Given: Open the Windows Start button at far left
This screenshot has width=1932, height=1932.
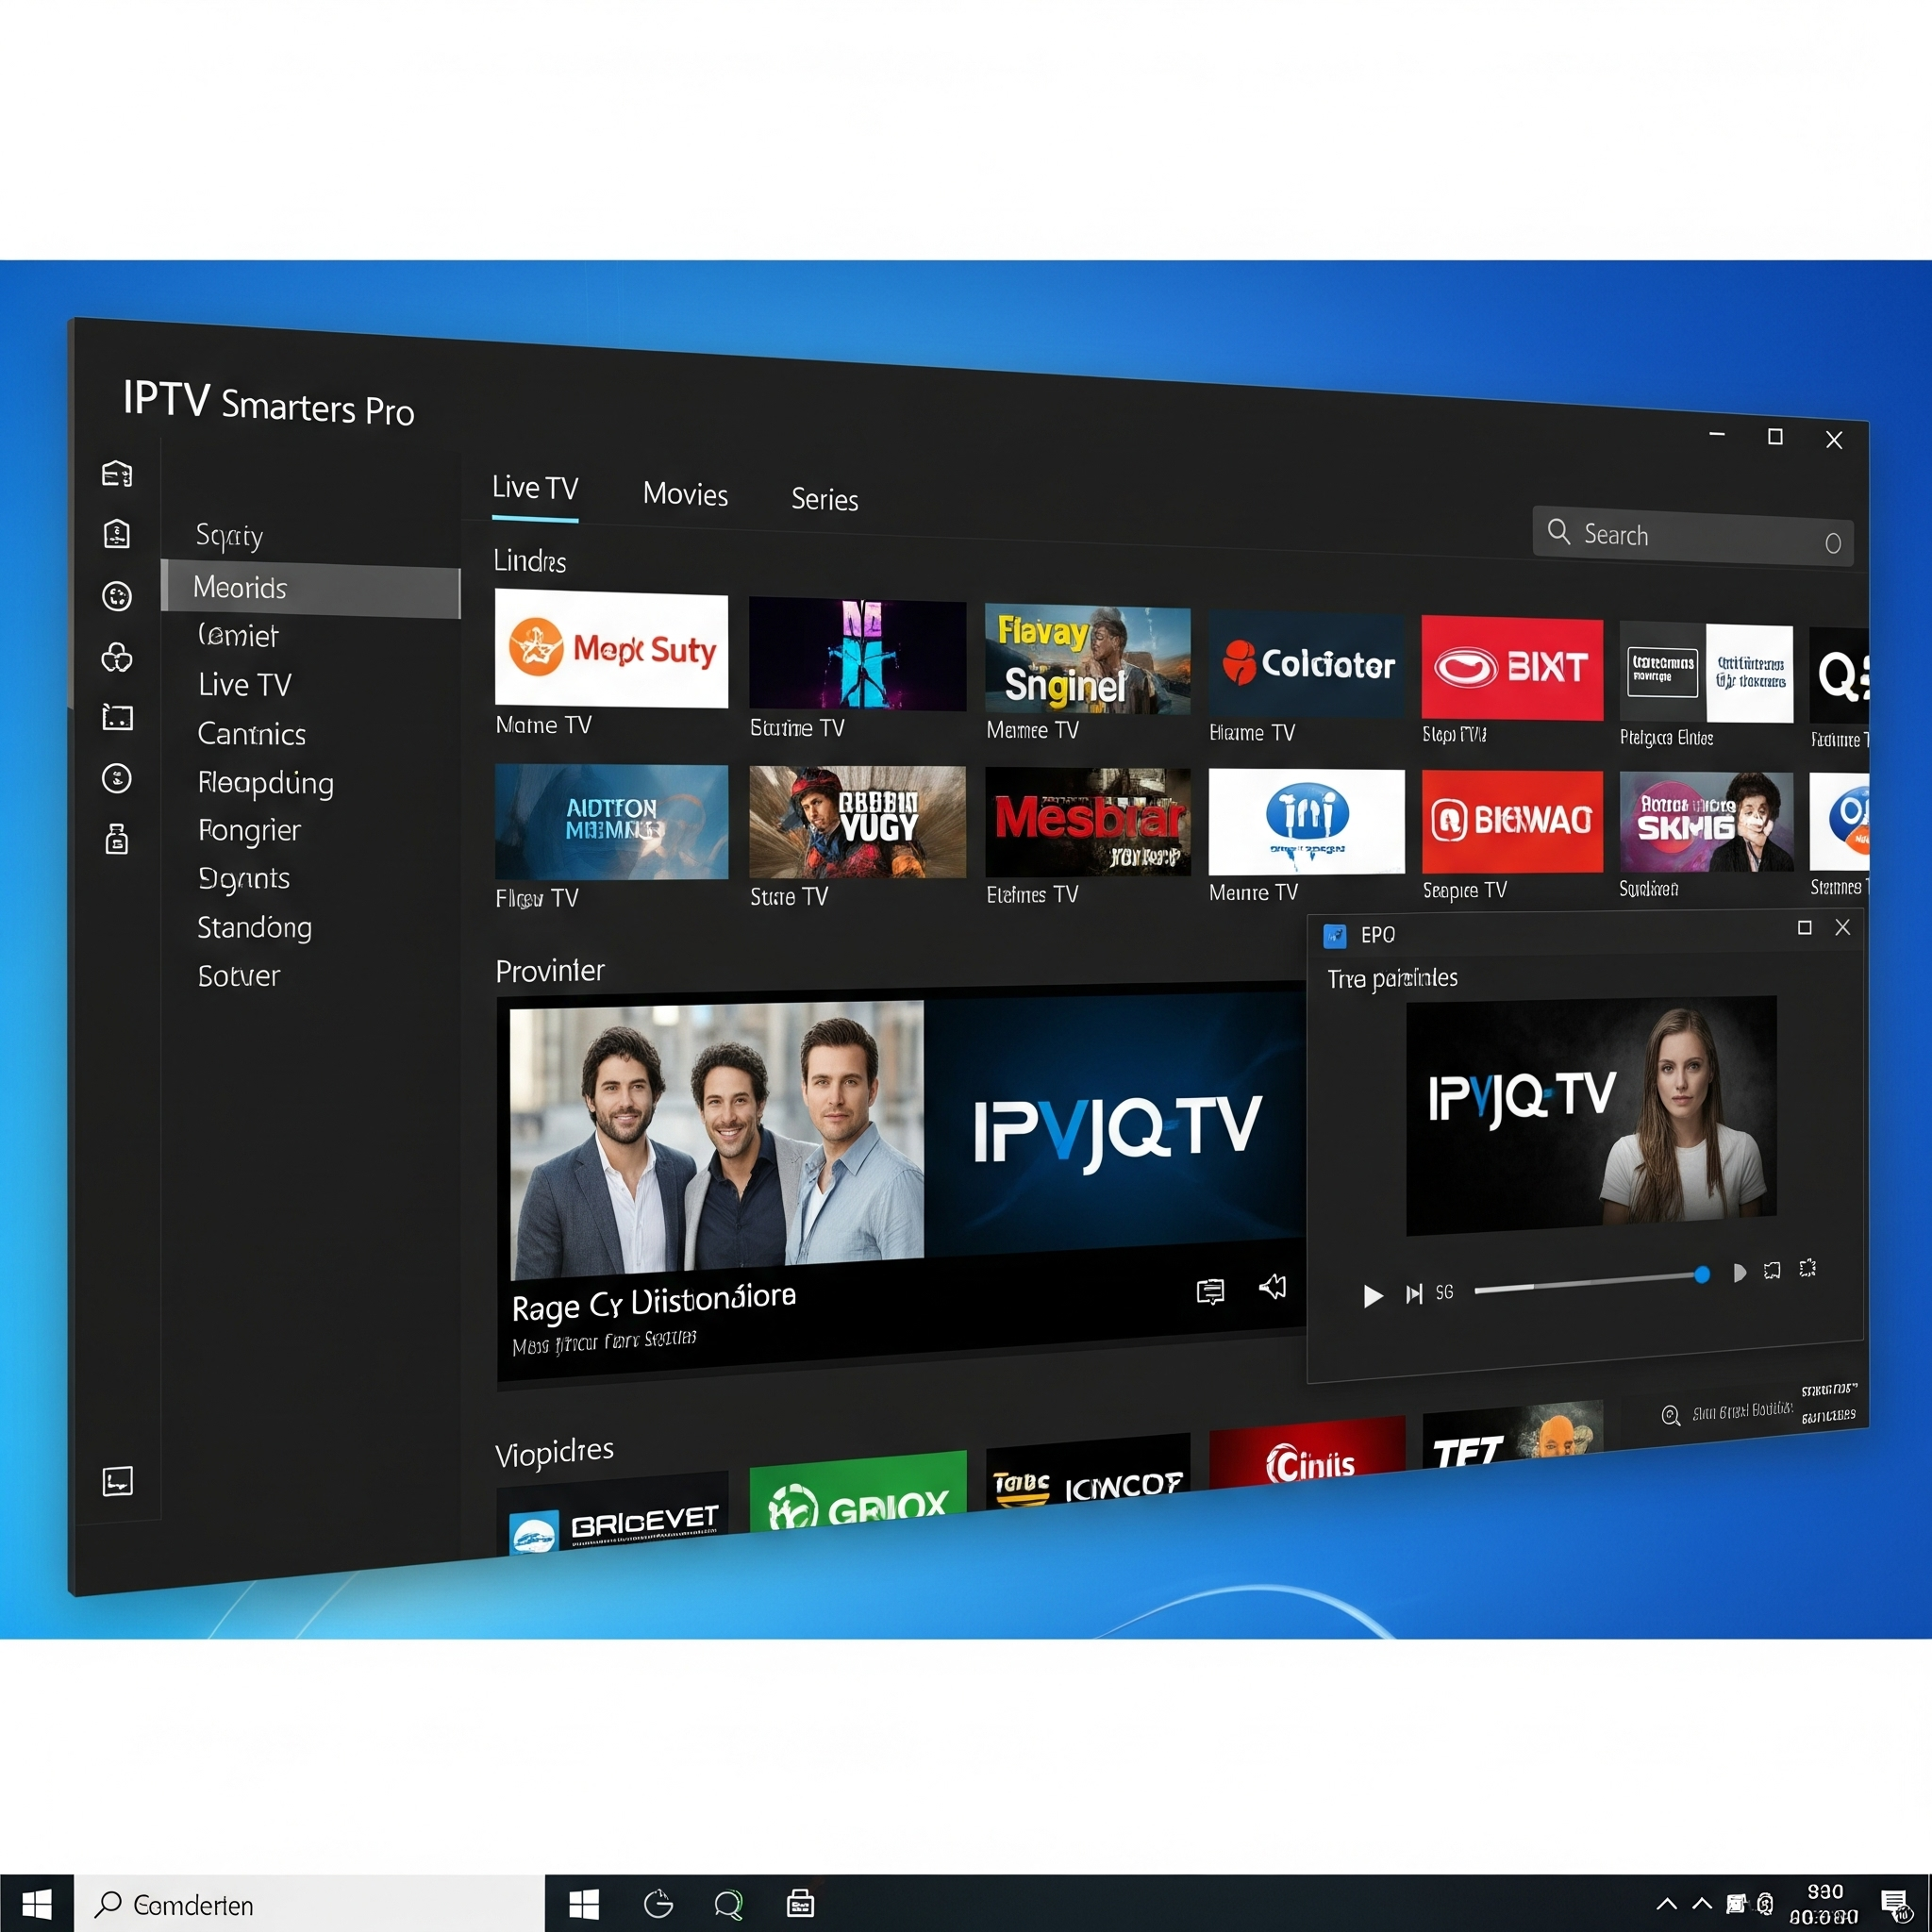Looking at the screenshot, I should (37, 1903).
